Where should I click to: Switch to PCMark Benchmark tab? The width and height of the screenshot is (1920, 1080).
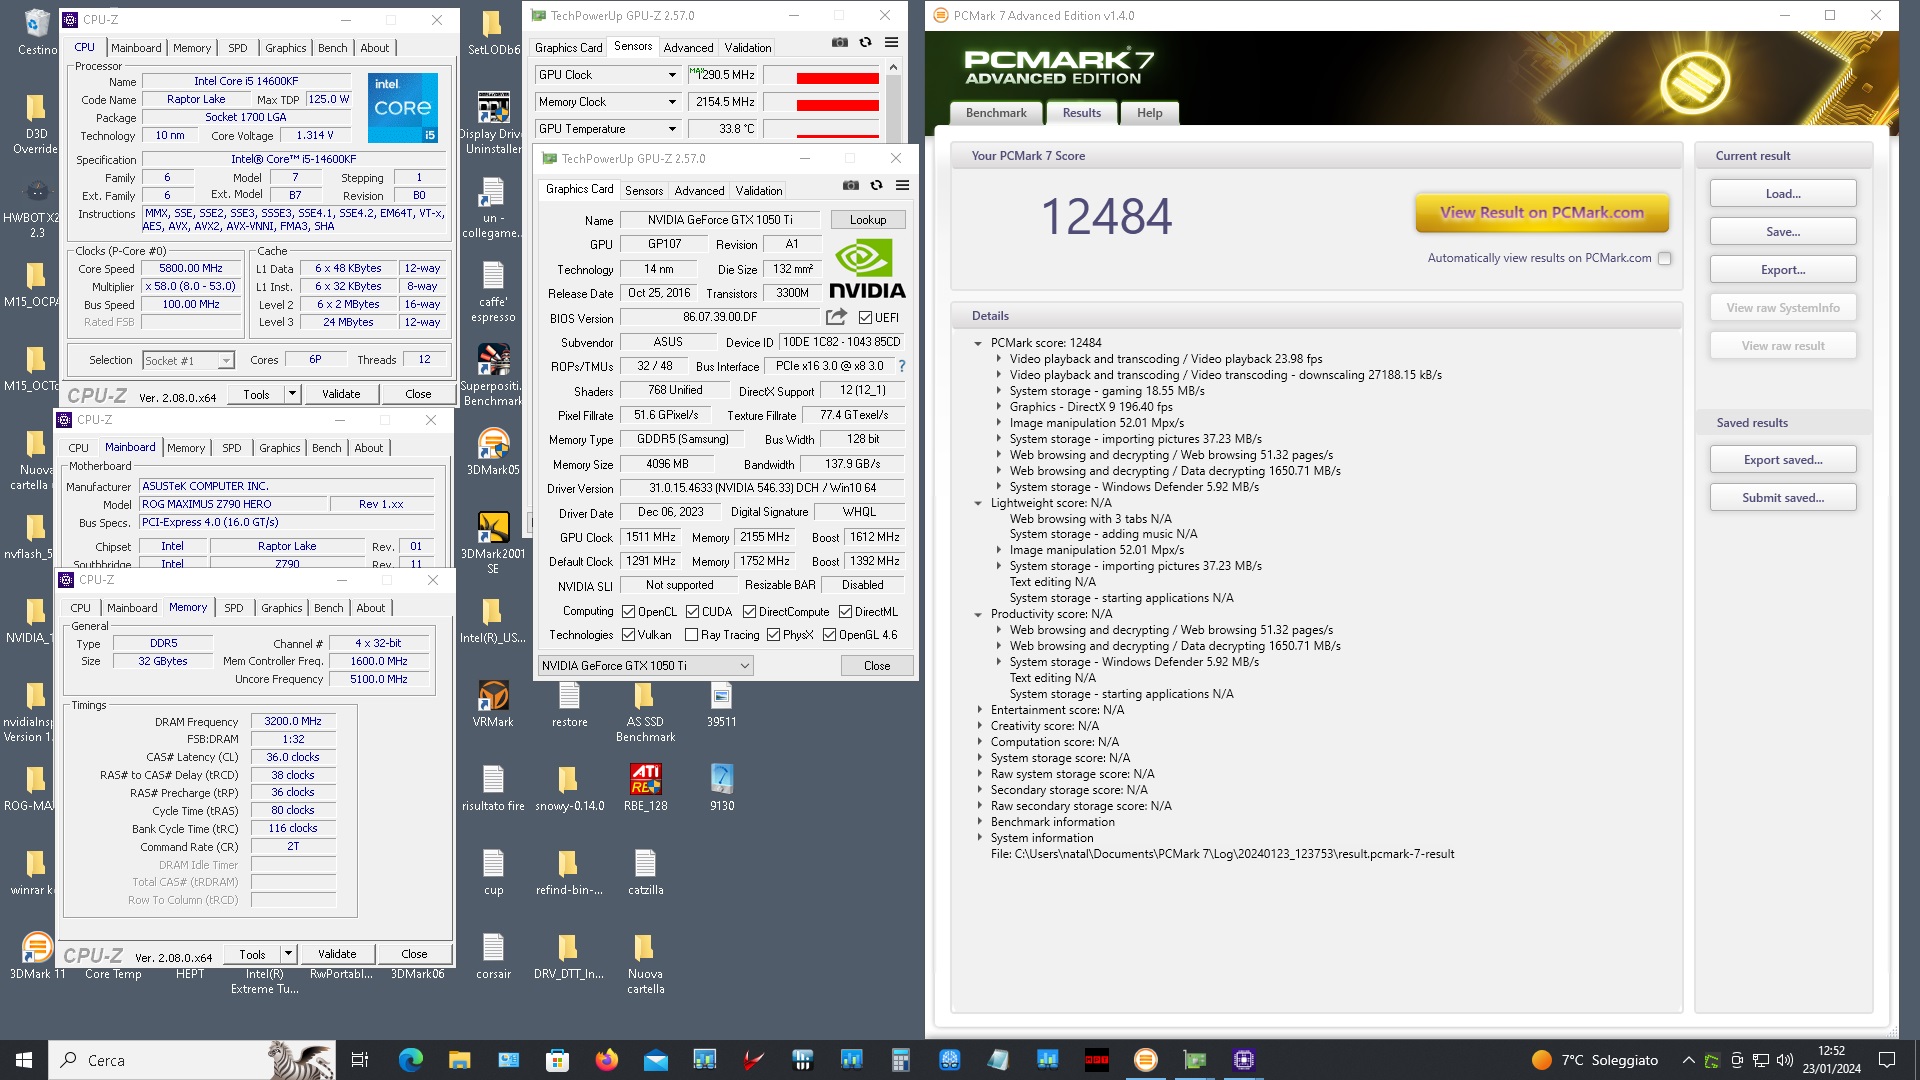(996, 113)
